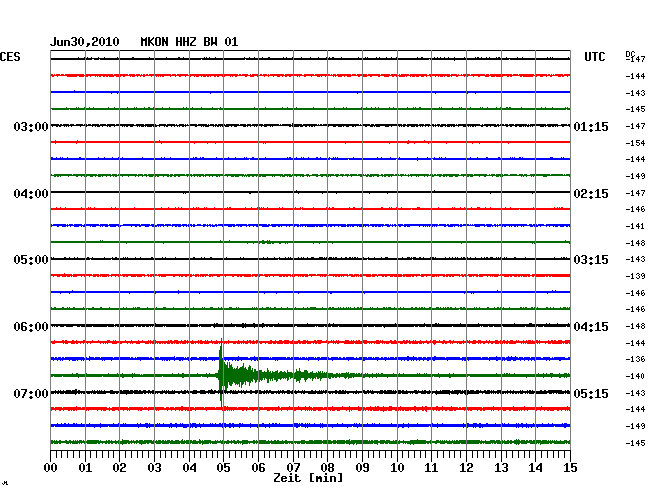Click the Zeit [min] axis title
The height and width of the screenshot is (494, 650).
point(308,478)
